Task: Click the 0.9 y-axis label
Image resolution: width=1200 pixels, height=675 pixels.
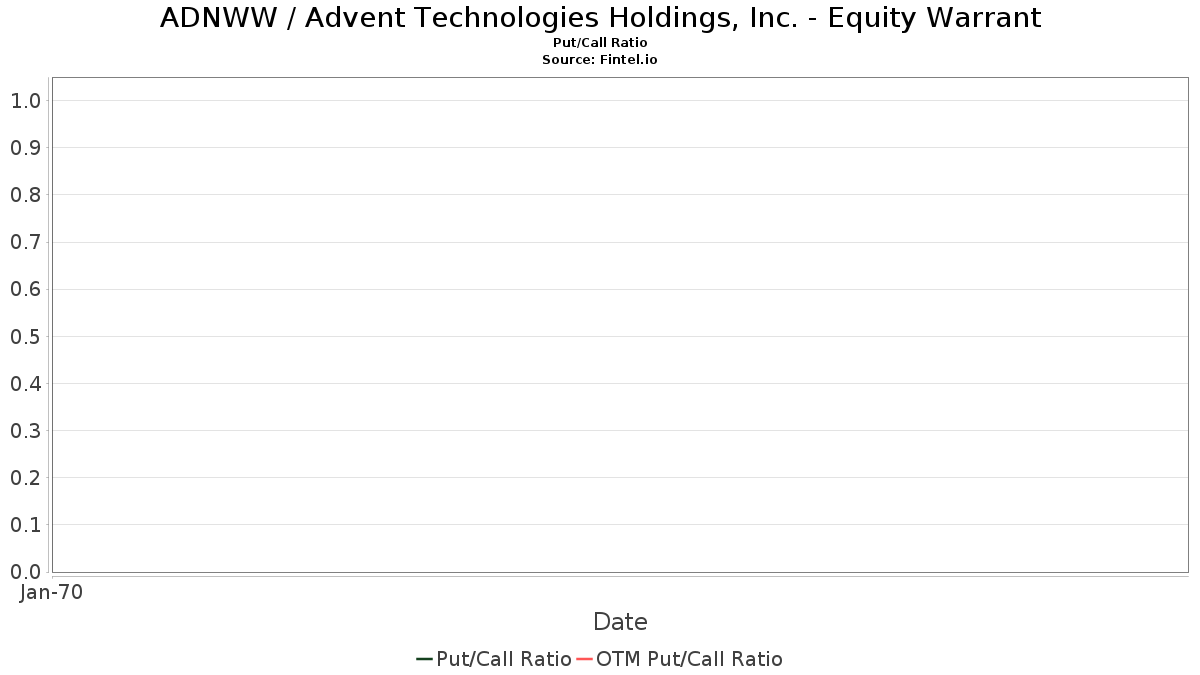Action: [x=25, y=148]
